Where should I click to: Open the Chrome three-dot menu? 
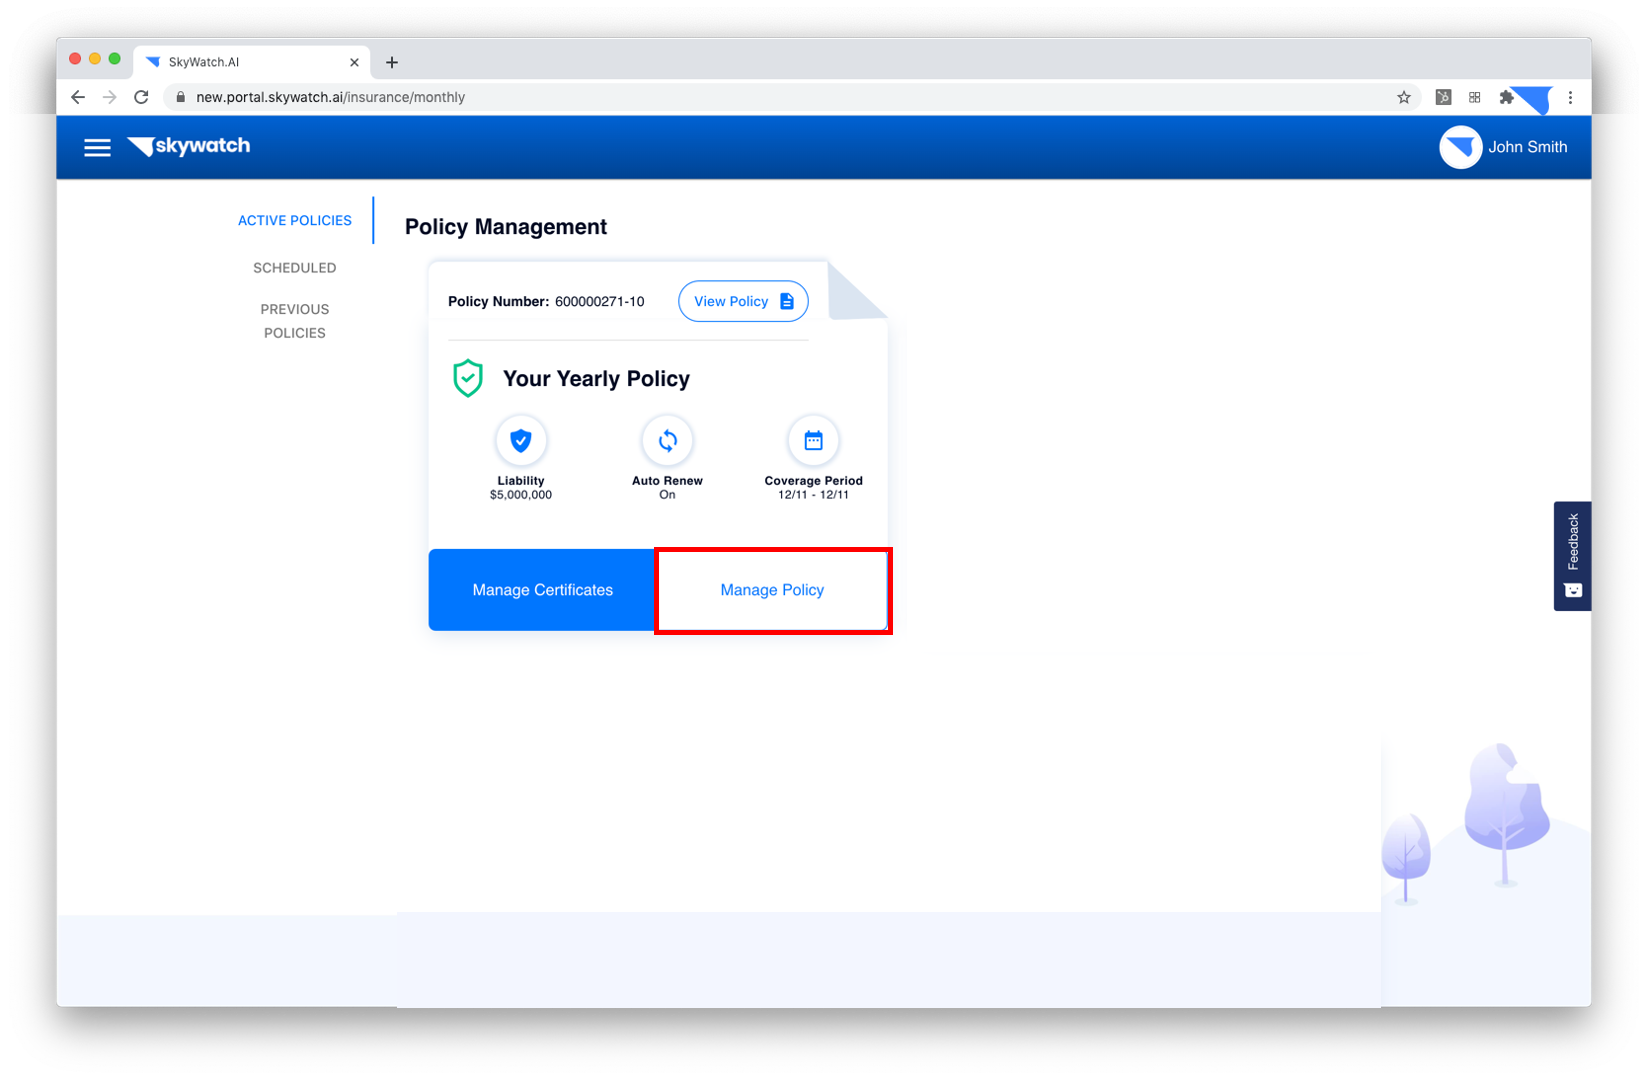(1570, 97)
